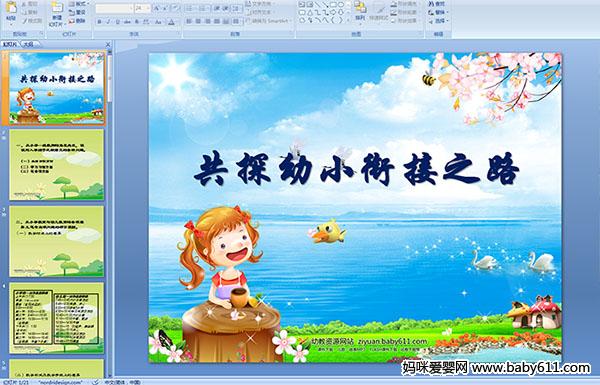
Task: Switch to the Slides tab in the left pane
Action: tap(10, 44)
